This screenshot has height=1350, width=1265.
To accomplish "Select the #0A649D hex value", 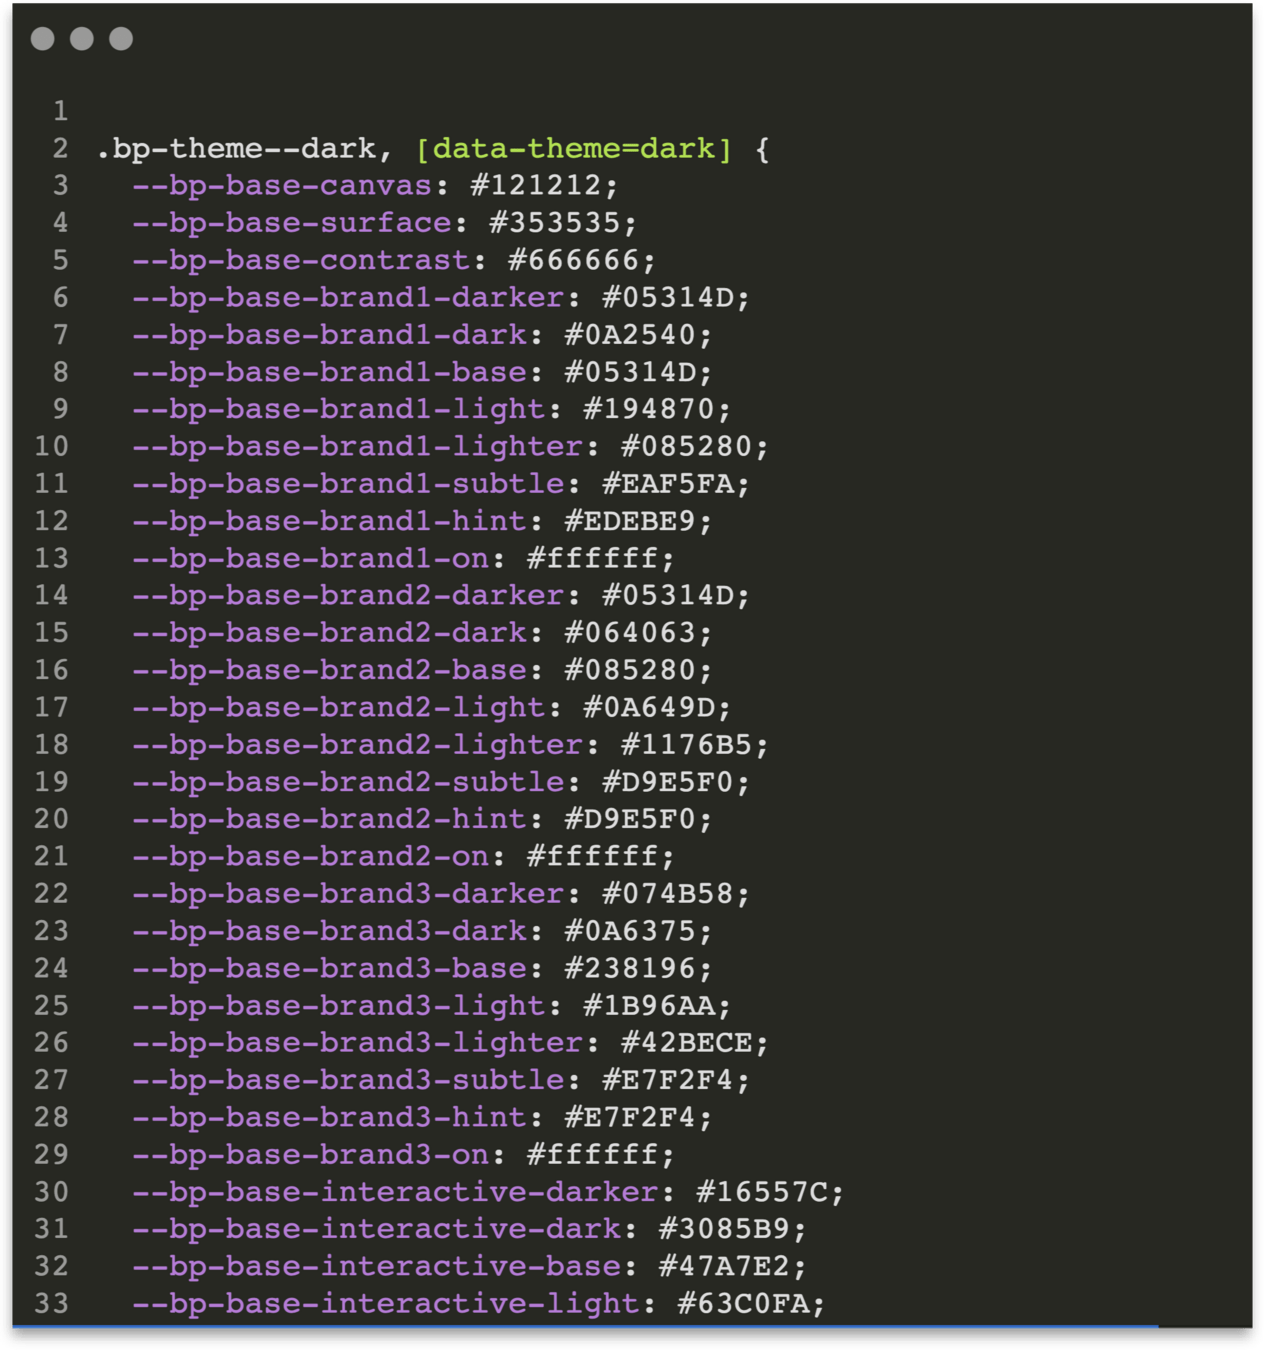I will (x=649, y=708).
